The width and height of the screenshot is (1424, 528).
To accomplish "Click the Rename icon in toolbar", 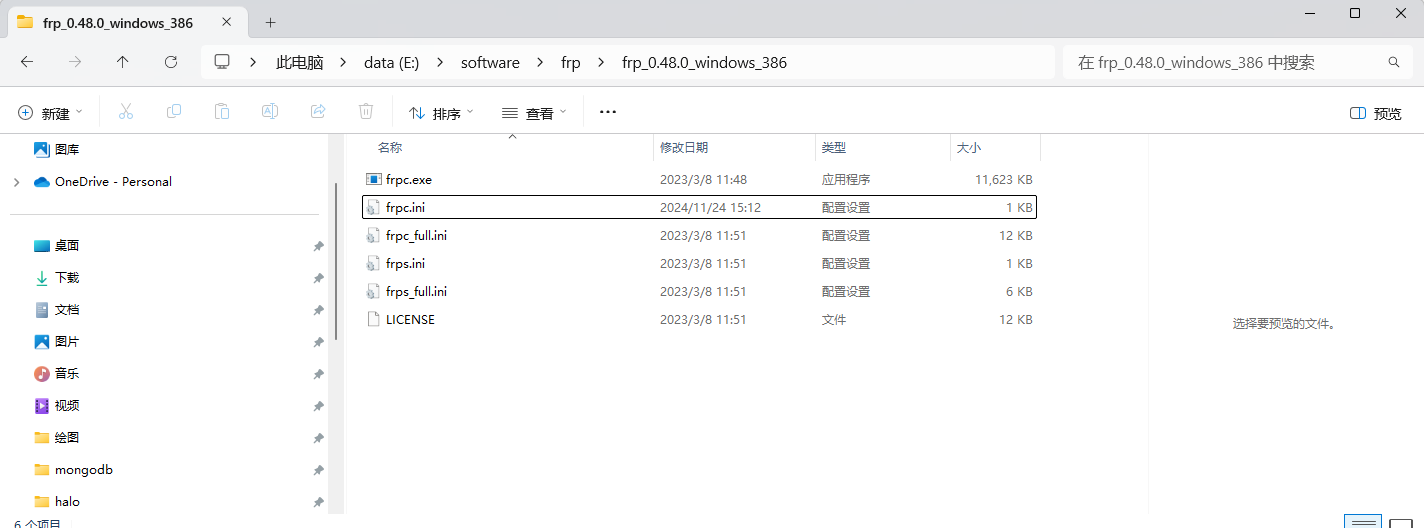I will click(x=270, y=112).
